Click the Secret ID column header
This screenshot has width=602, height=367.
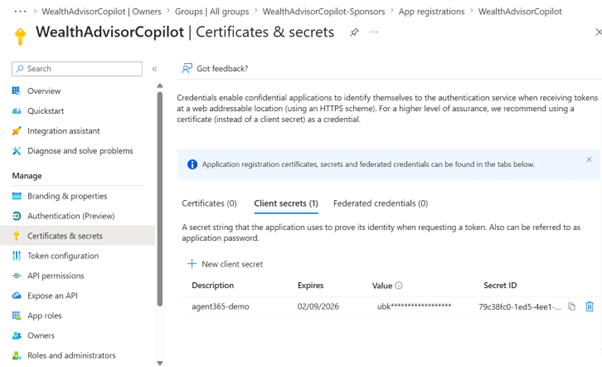(500, 285)
